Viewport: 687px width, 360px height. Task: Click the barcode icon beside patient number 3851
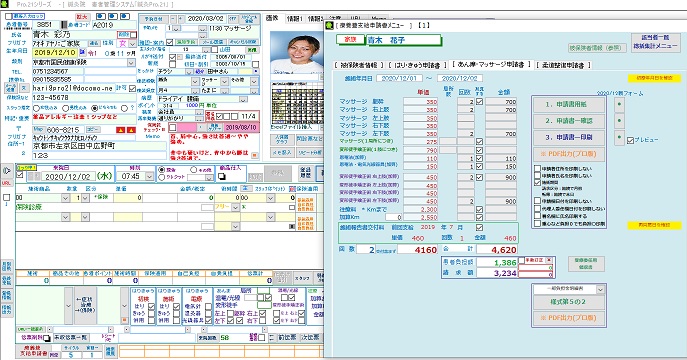pyautogui.click(x=64, y=25)
